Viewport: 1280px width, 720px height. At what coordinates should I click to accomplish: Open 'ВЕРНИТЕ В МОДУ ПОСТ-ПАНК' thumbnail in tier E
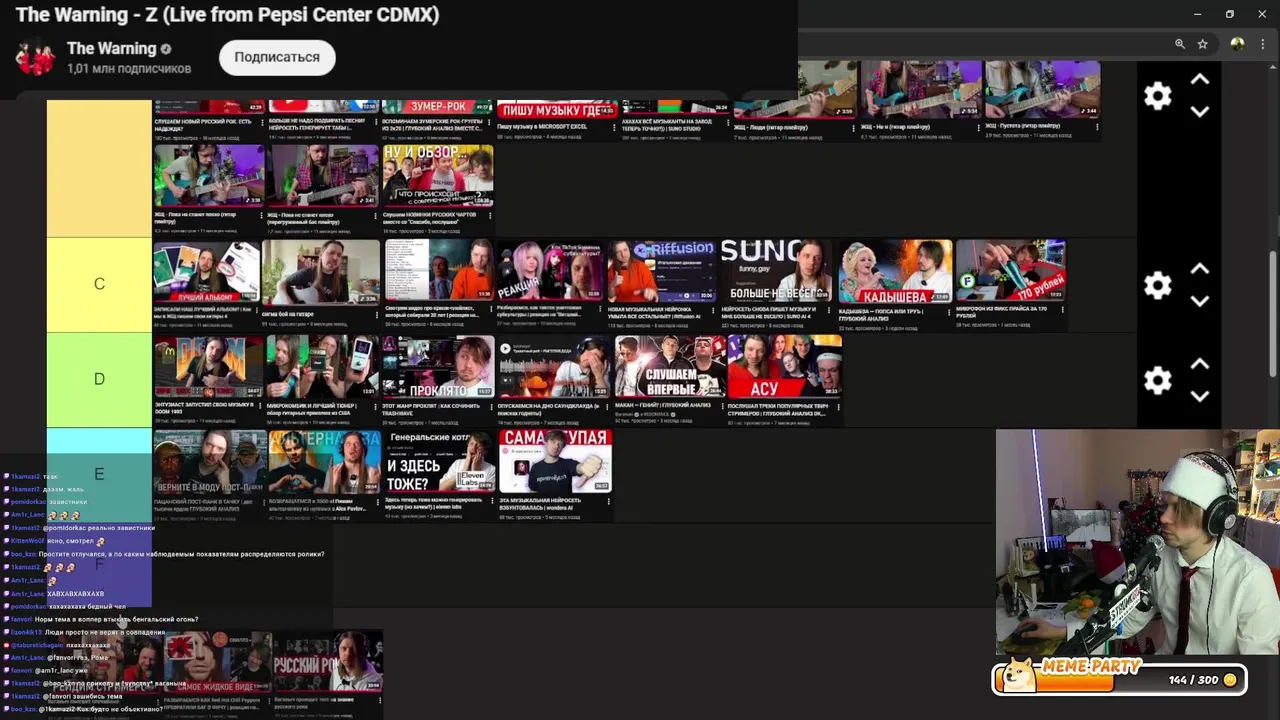pyautogui.click(x=208, y=462)
